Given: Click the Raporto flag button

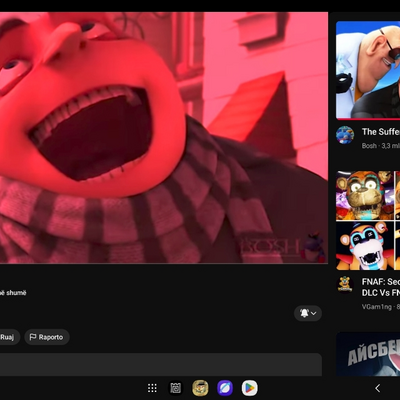Looking at the screenshot, I should coord(47,337).
